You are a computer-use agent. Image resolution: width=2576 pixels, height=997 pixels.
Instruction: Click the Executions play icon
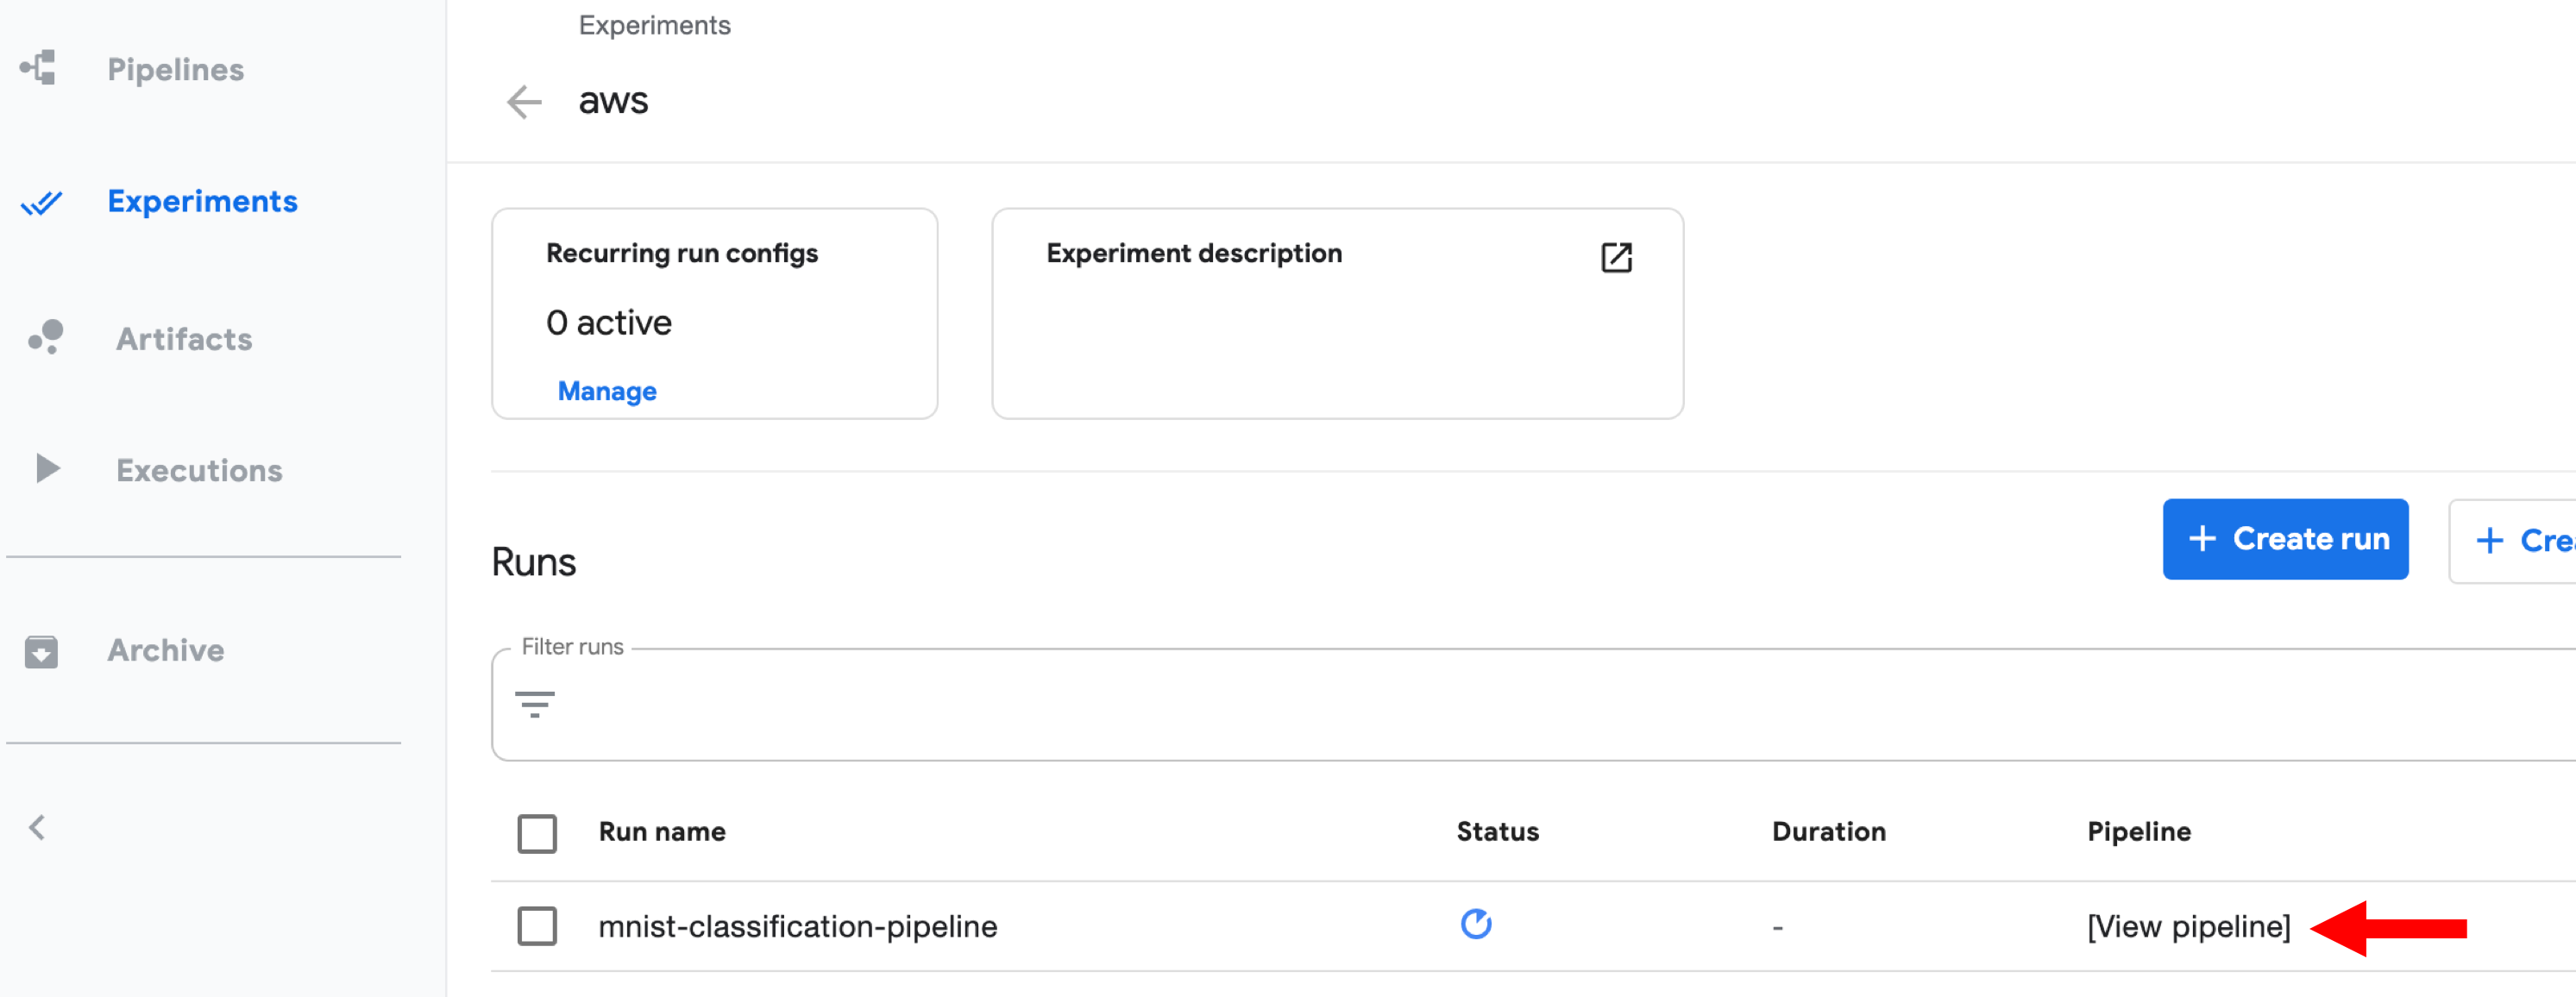[47, 468]
